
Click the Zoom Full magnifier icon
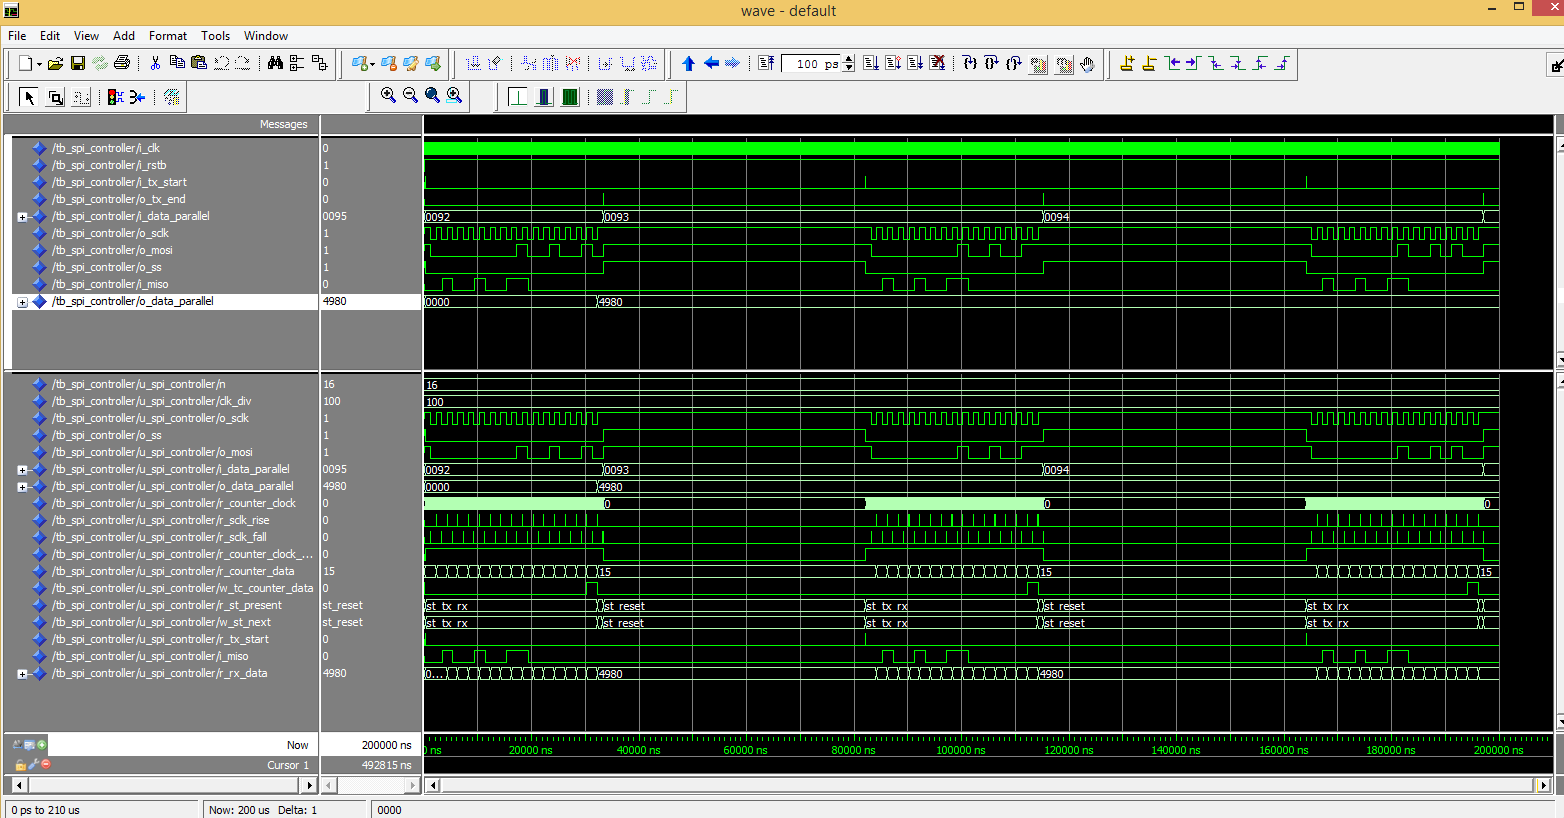432,95
